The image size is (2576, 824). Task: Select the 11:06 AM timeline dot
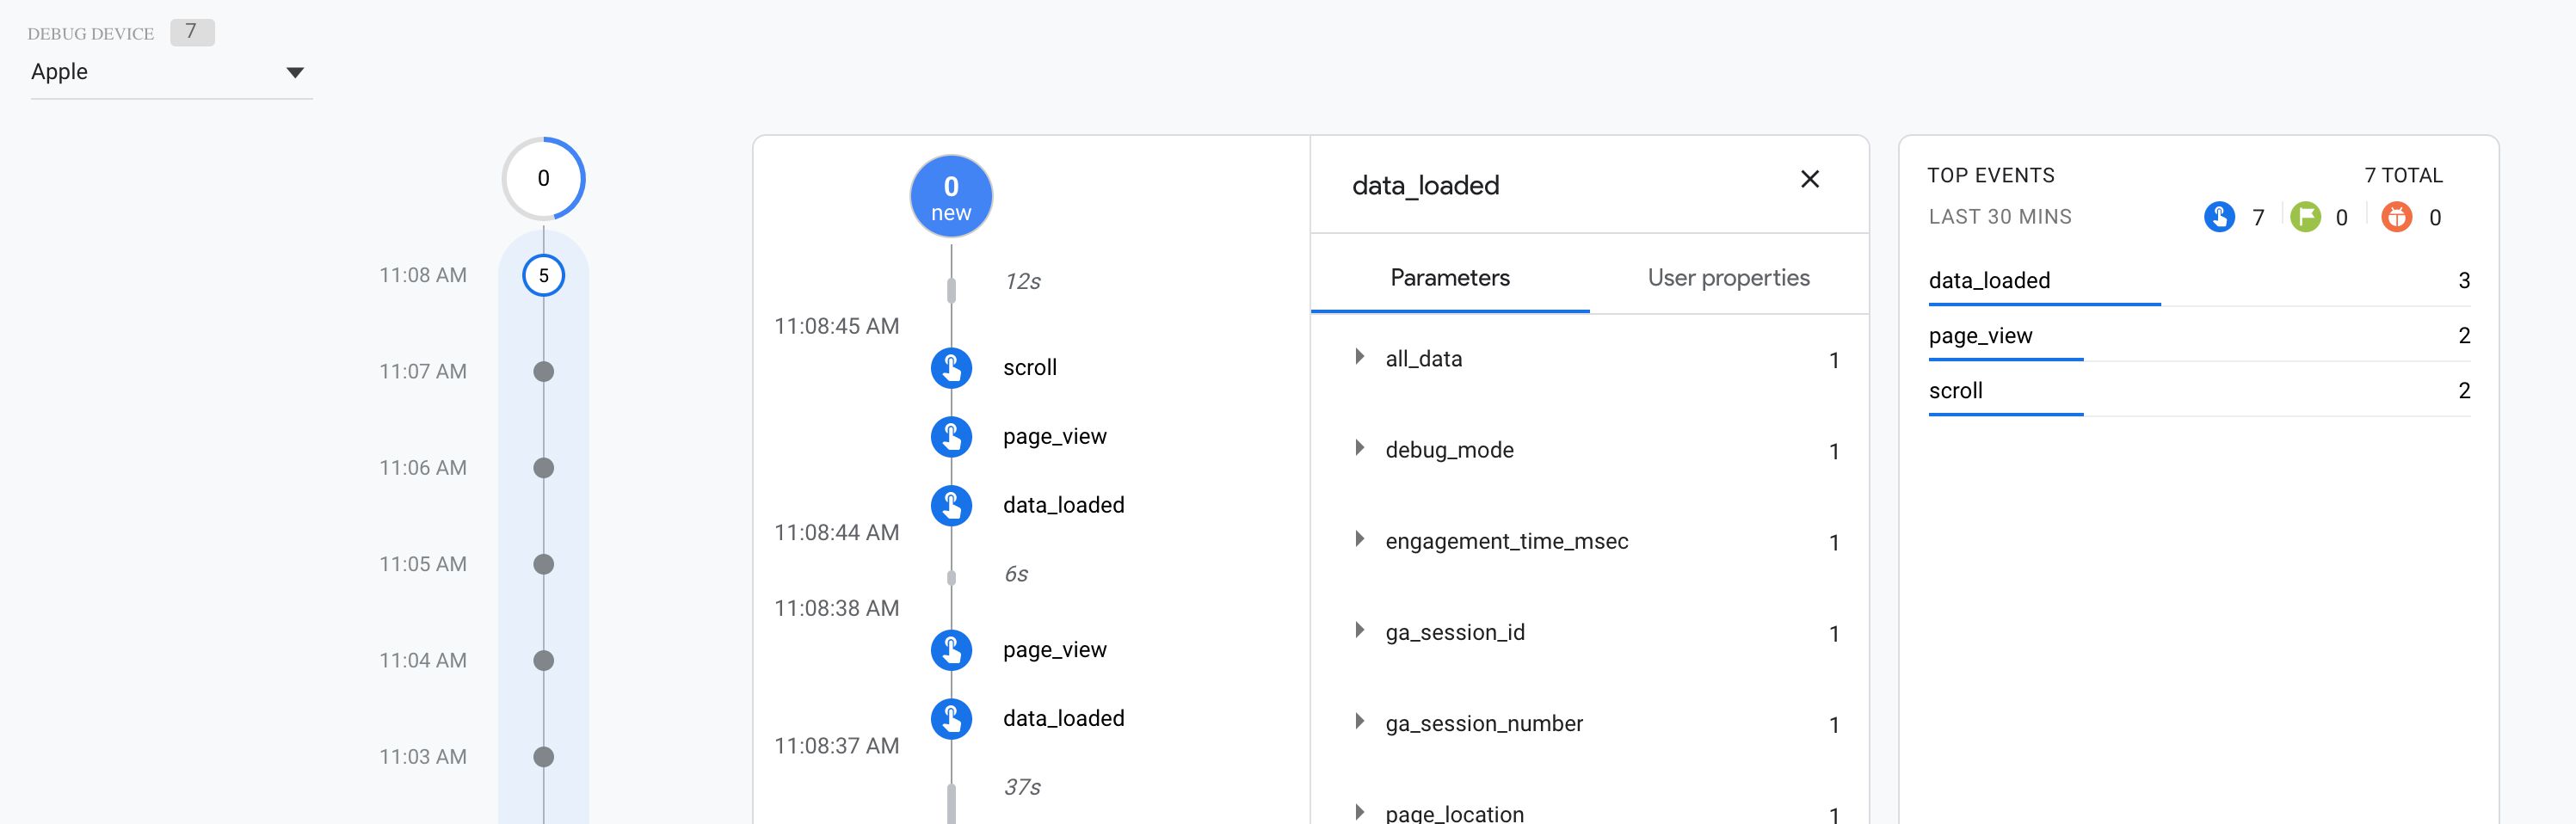pyautogui.click(x=543, y=468)
